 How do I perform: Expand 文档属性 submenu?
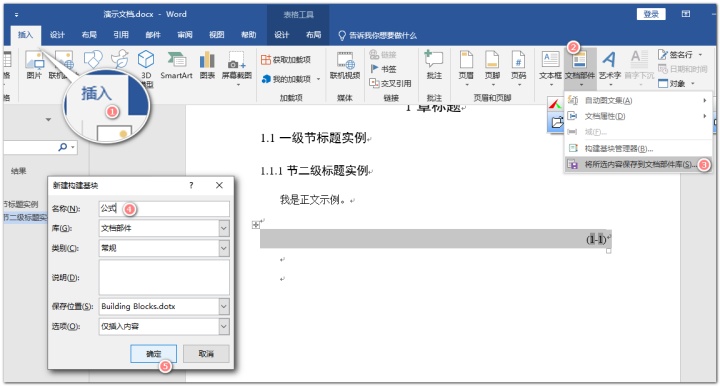(x=638, y=116)
